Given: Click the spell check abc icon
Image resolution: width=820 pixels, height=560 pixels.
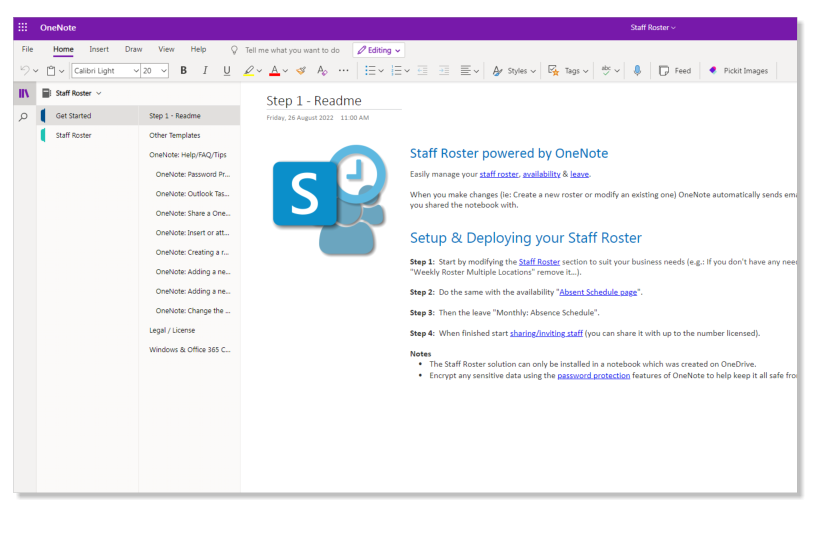Looking at the screenshot, I should pos(606,71).
